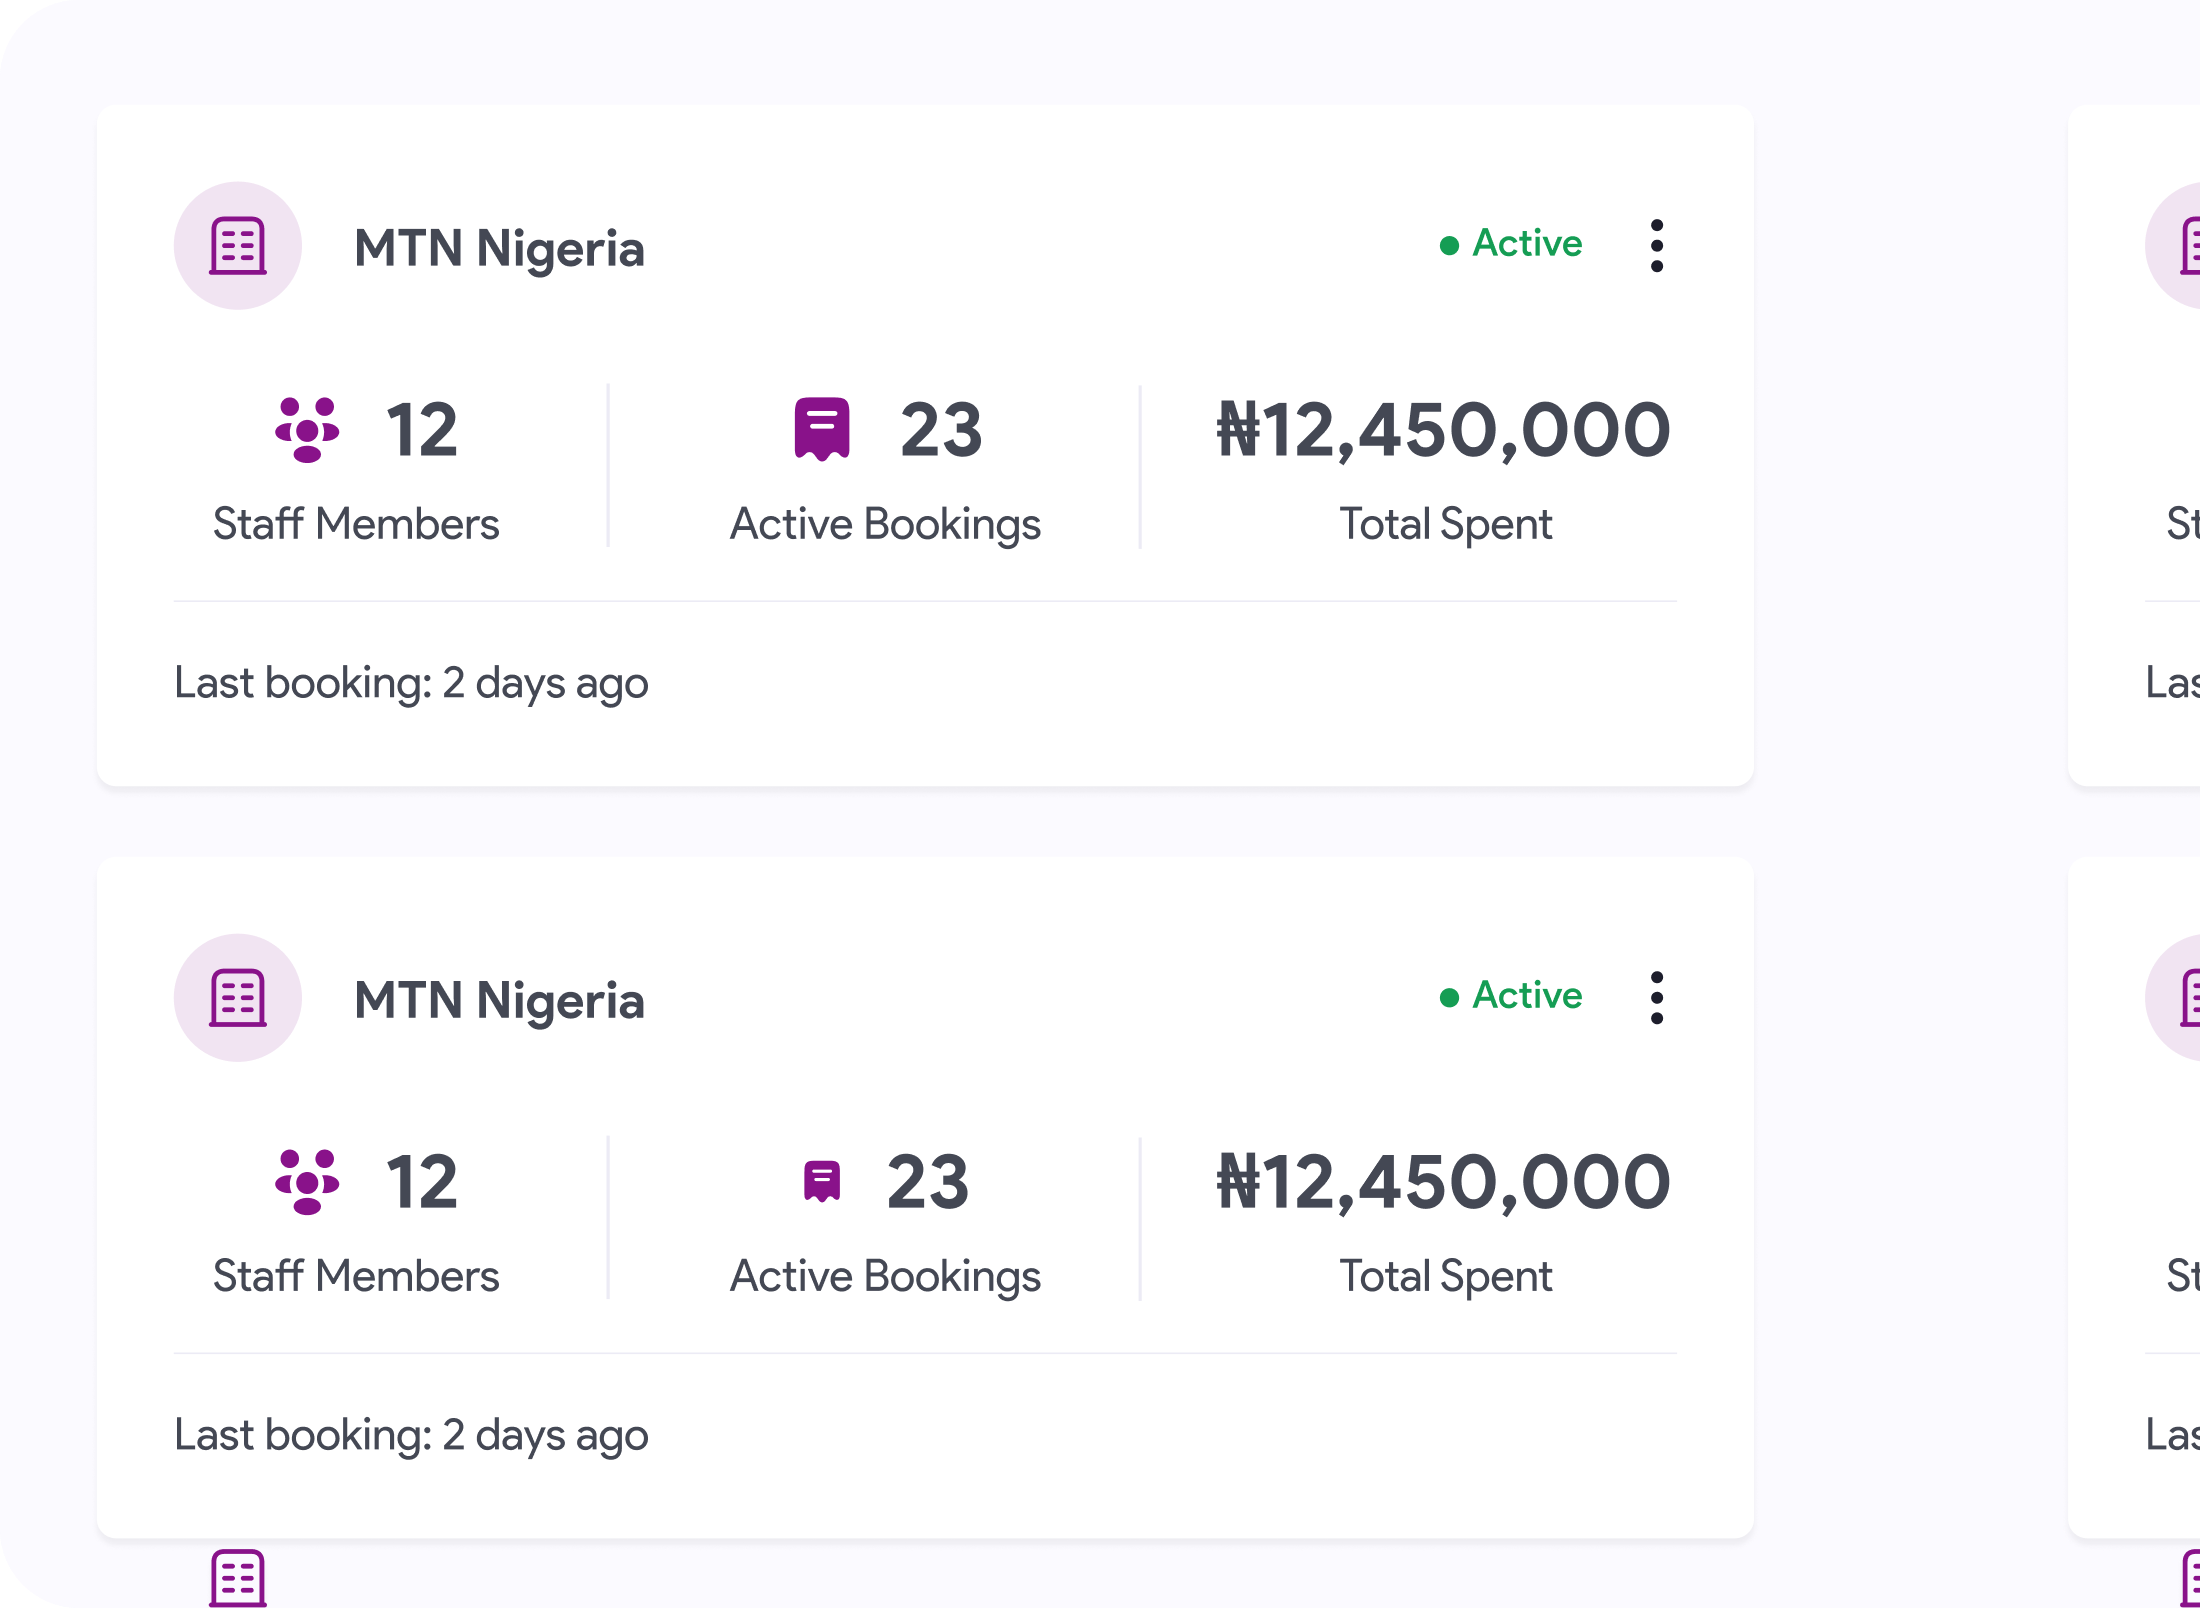Click the partially visible building icon at the bottom left
Viewport: 2200px width, 1608px height.
(238, 1580)
